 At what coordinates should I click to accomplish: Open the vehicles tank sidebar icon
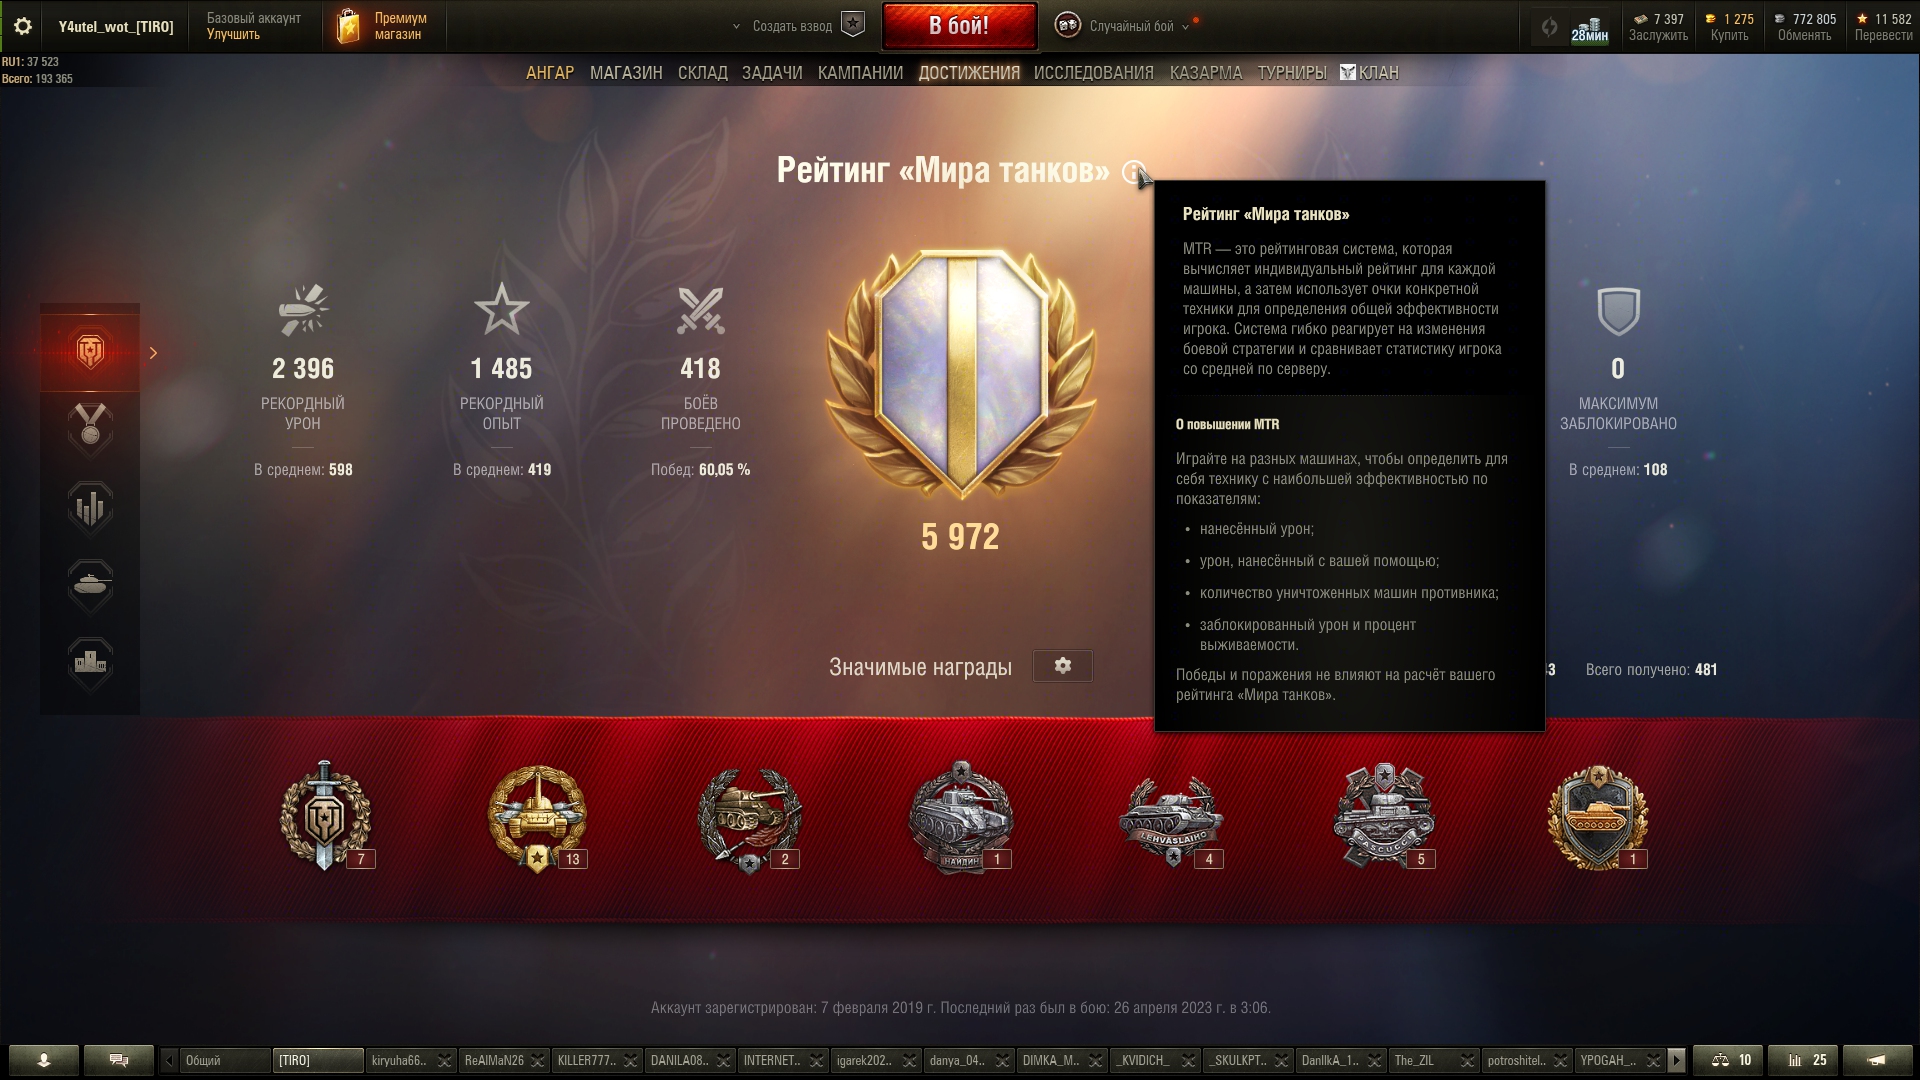coord(90,585)
